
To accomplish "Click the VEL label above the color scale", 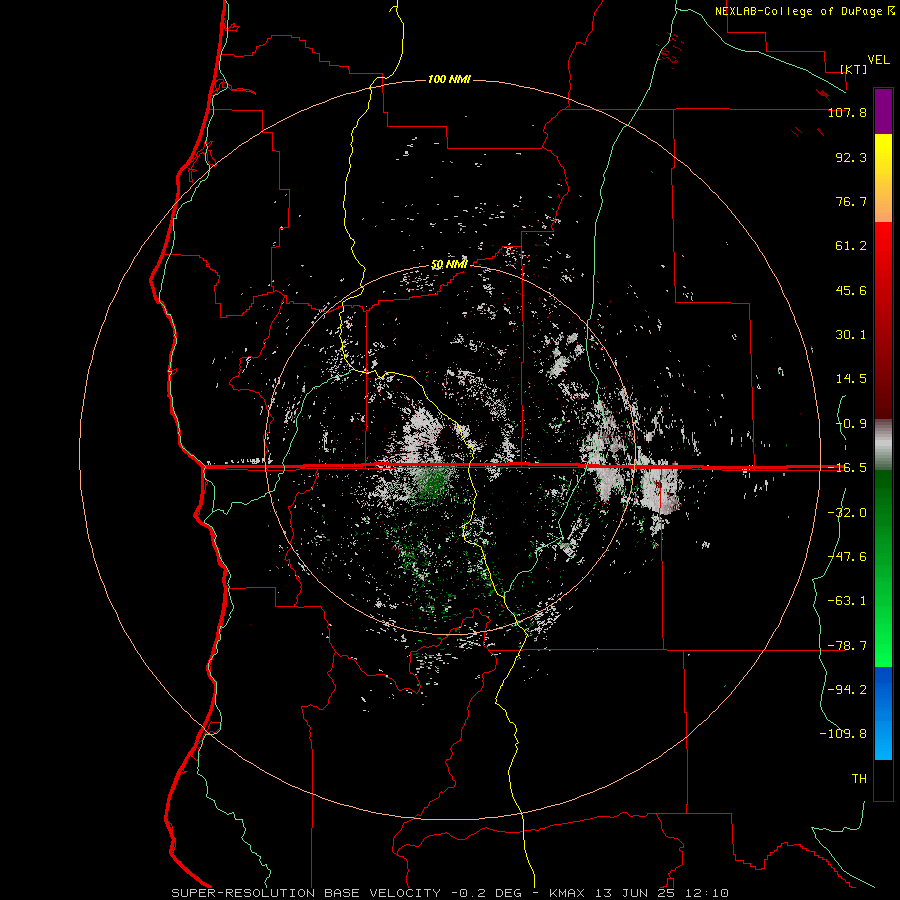I will tap(878, 60).
